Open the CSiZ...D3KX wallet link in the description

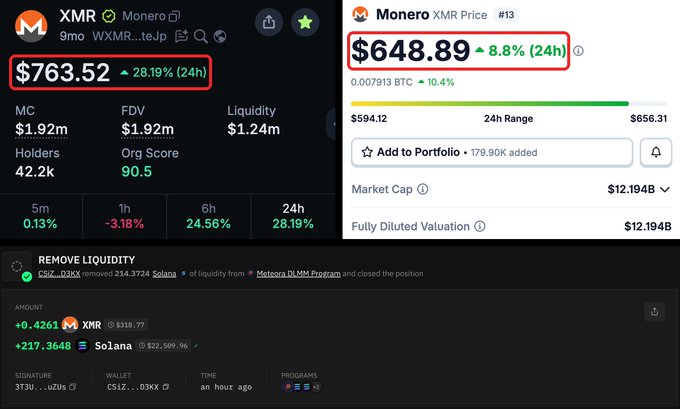click(59, 274)
